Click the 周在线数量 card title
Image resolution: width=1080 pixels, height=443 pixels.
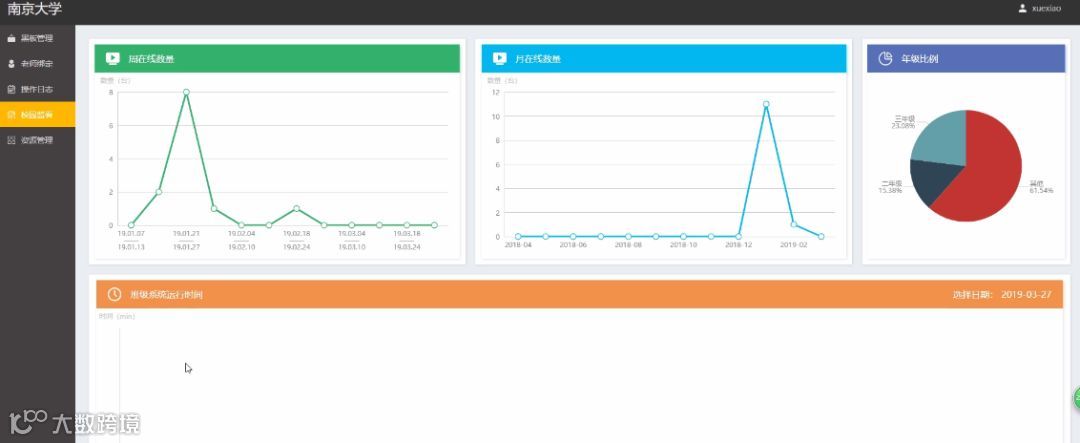[152, 59]
